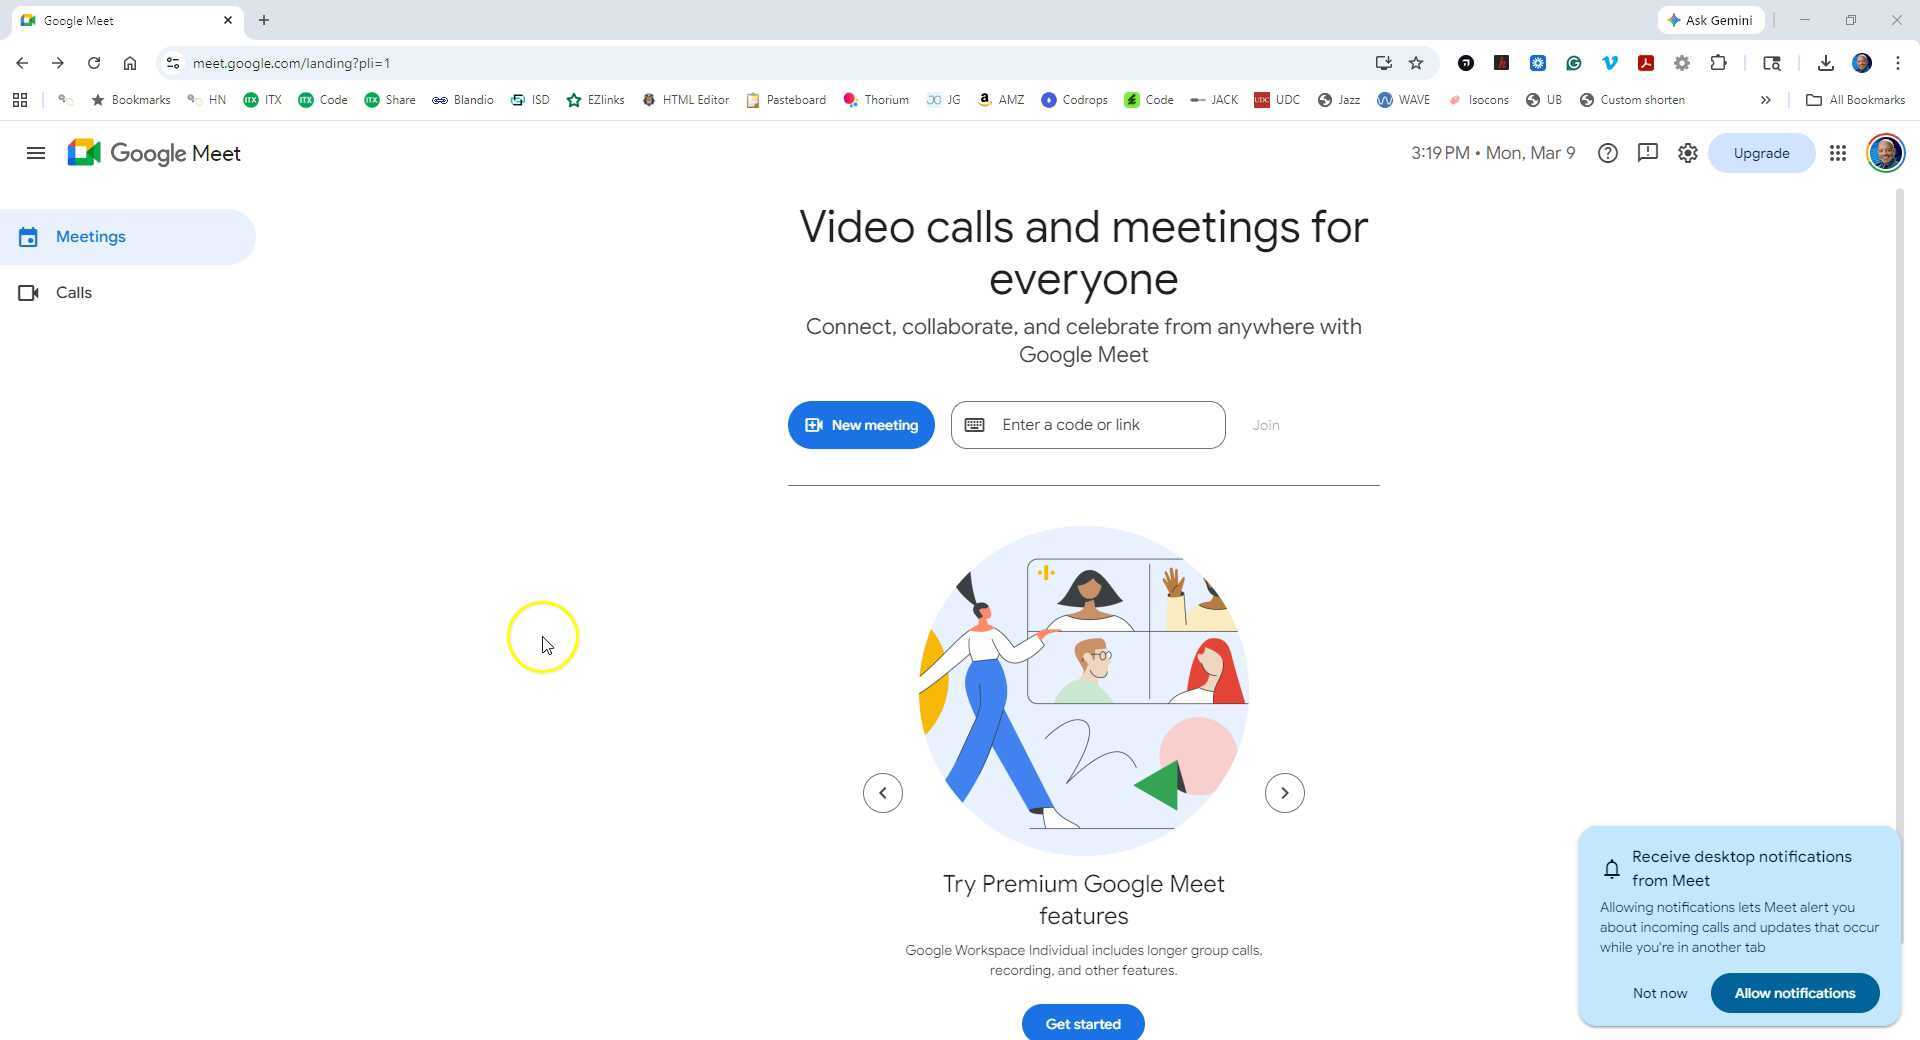
Task: Click Allow notifications
Action: tap(1794, 993)
